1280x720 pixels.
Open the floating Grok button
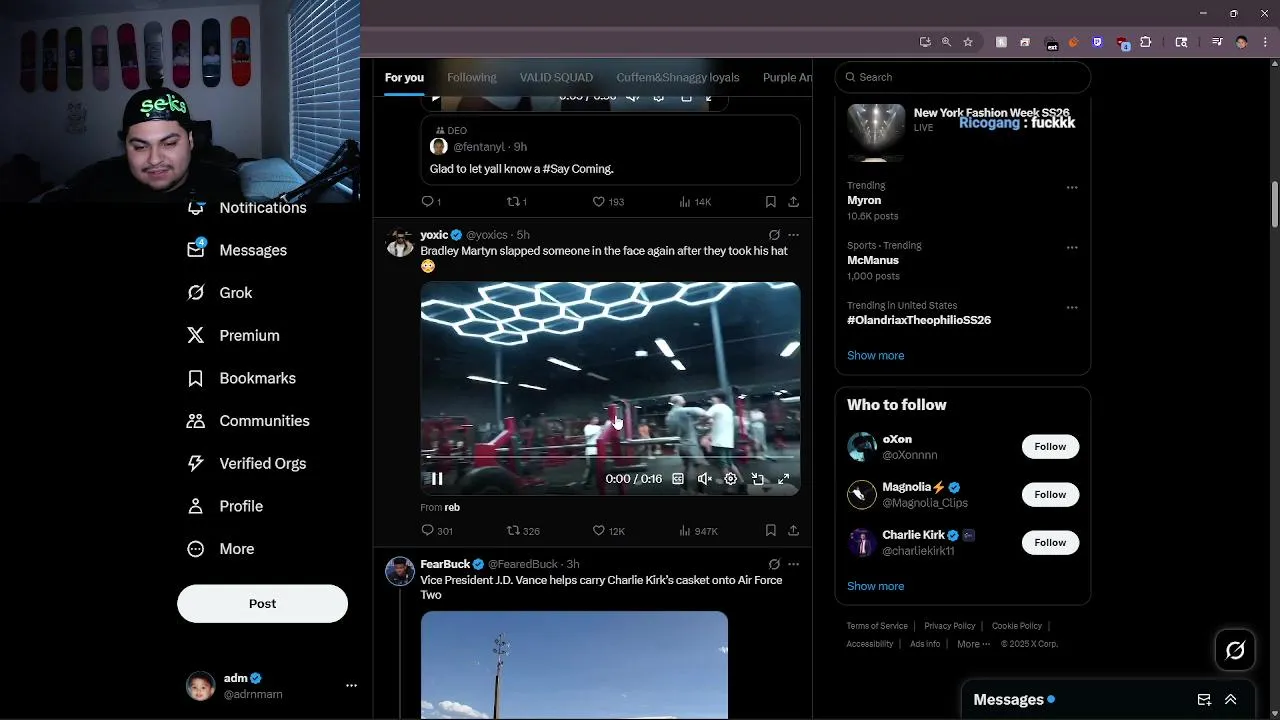(1235, 651)
